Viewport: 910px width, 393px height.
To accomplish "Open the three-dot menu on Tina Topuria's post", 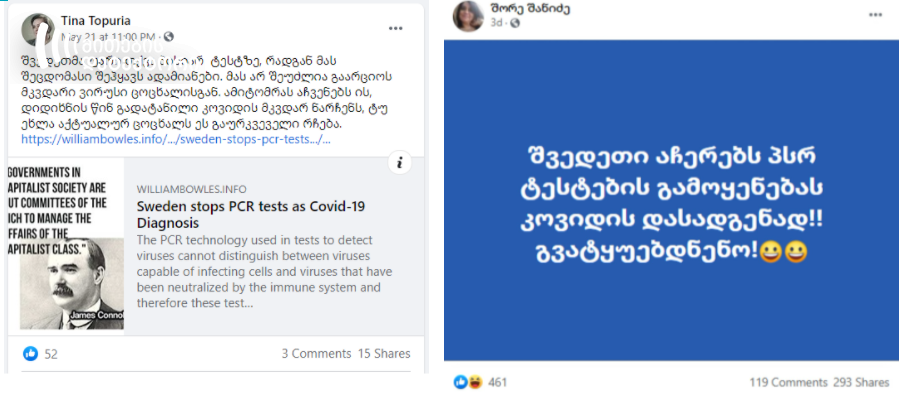I will click(x=396, y=28).
